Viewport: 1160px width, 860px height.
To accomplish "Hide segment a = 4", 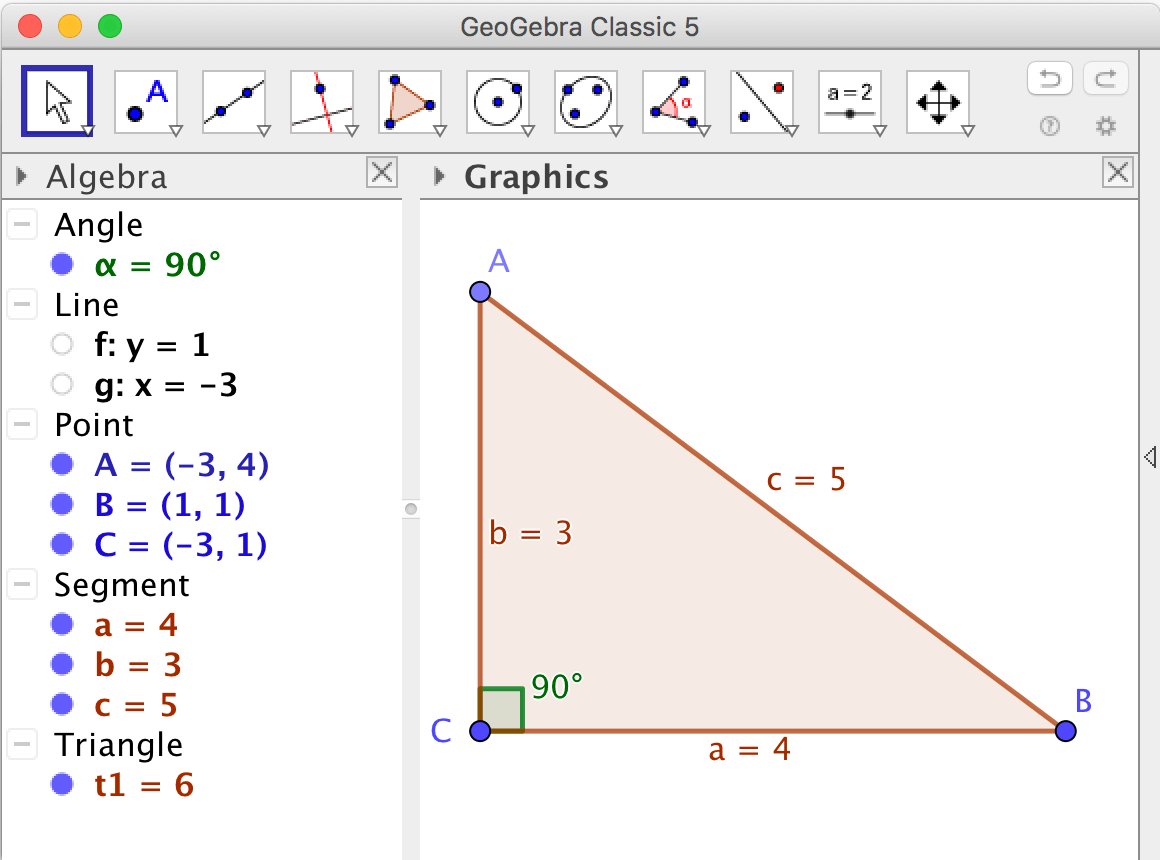I will pos(62,624).
